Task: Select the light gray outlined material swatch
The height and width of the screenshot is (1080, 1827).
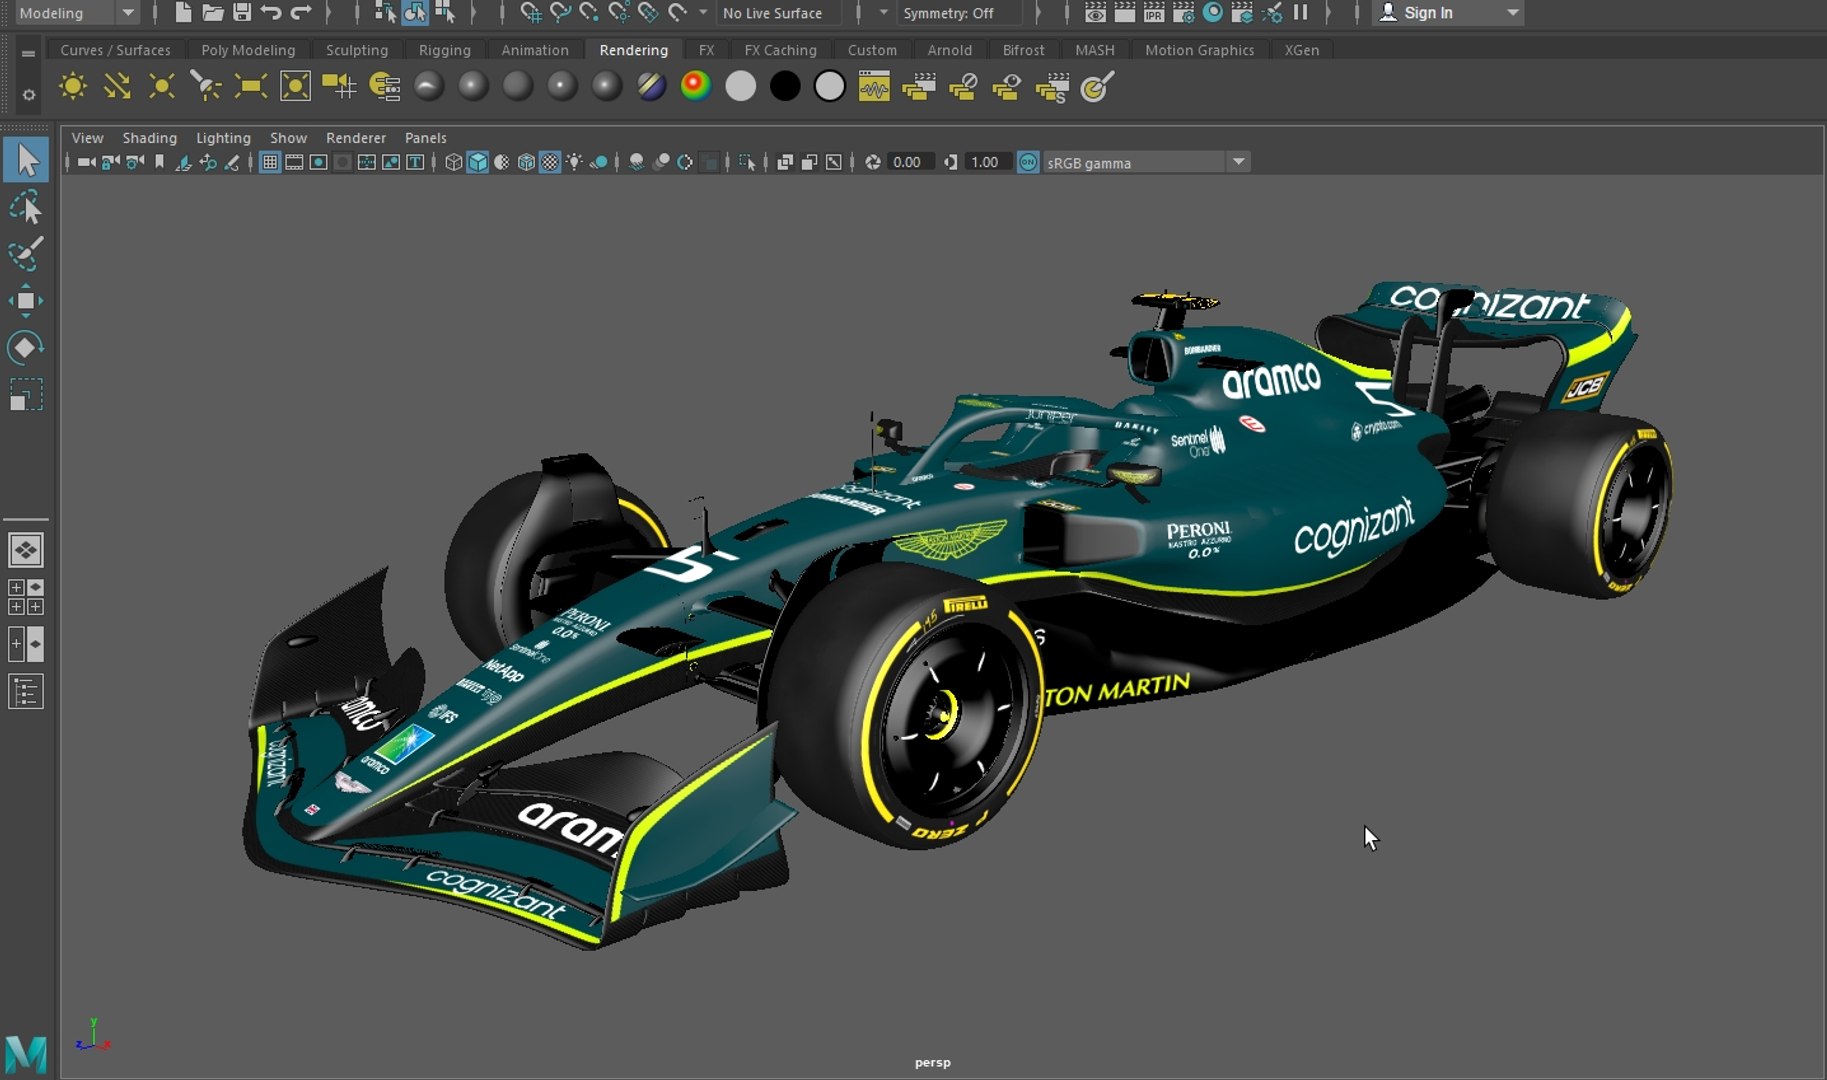Action: point(829,87)
